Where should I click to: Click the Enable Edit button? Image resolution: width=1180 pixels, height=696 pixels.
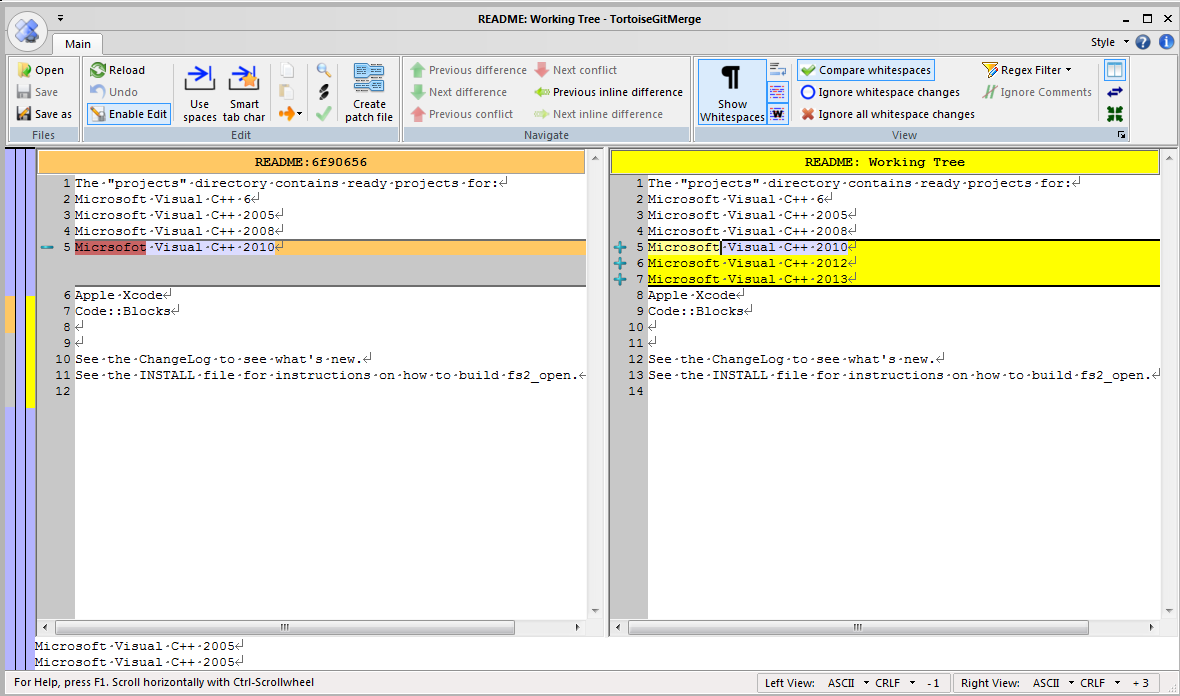128,114
